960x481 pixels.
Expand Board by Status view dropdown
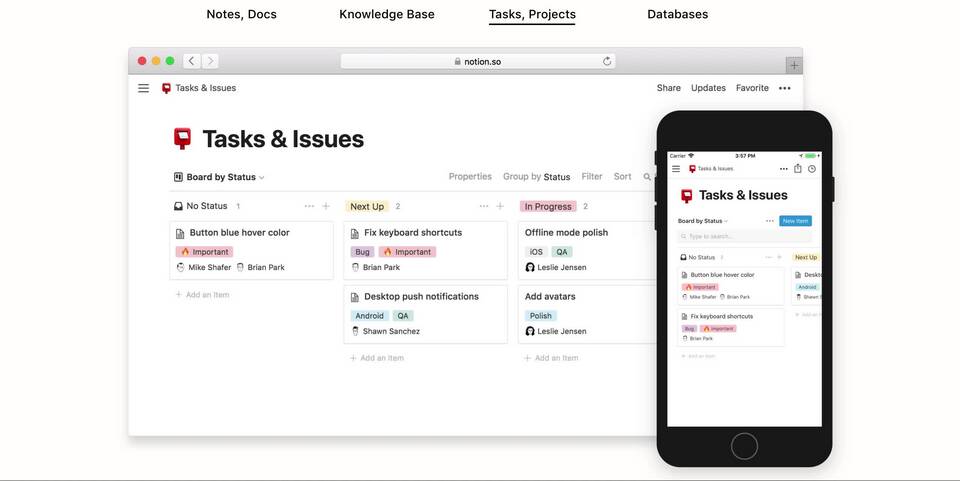point(219,177)
